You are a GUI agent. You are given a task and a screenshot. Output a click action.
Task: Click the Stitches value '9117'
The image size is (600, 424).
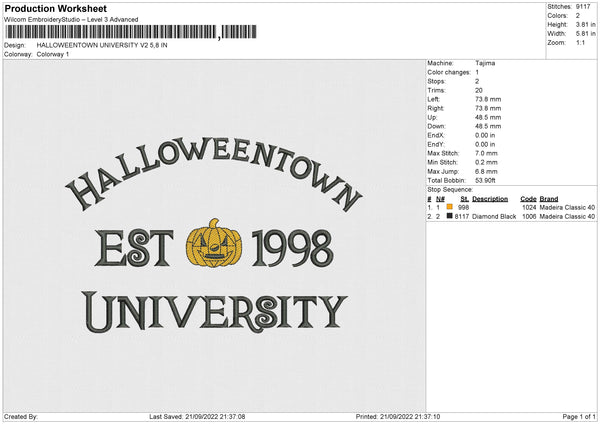coord(583,7)
